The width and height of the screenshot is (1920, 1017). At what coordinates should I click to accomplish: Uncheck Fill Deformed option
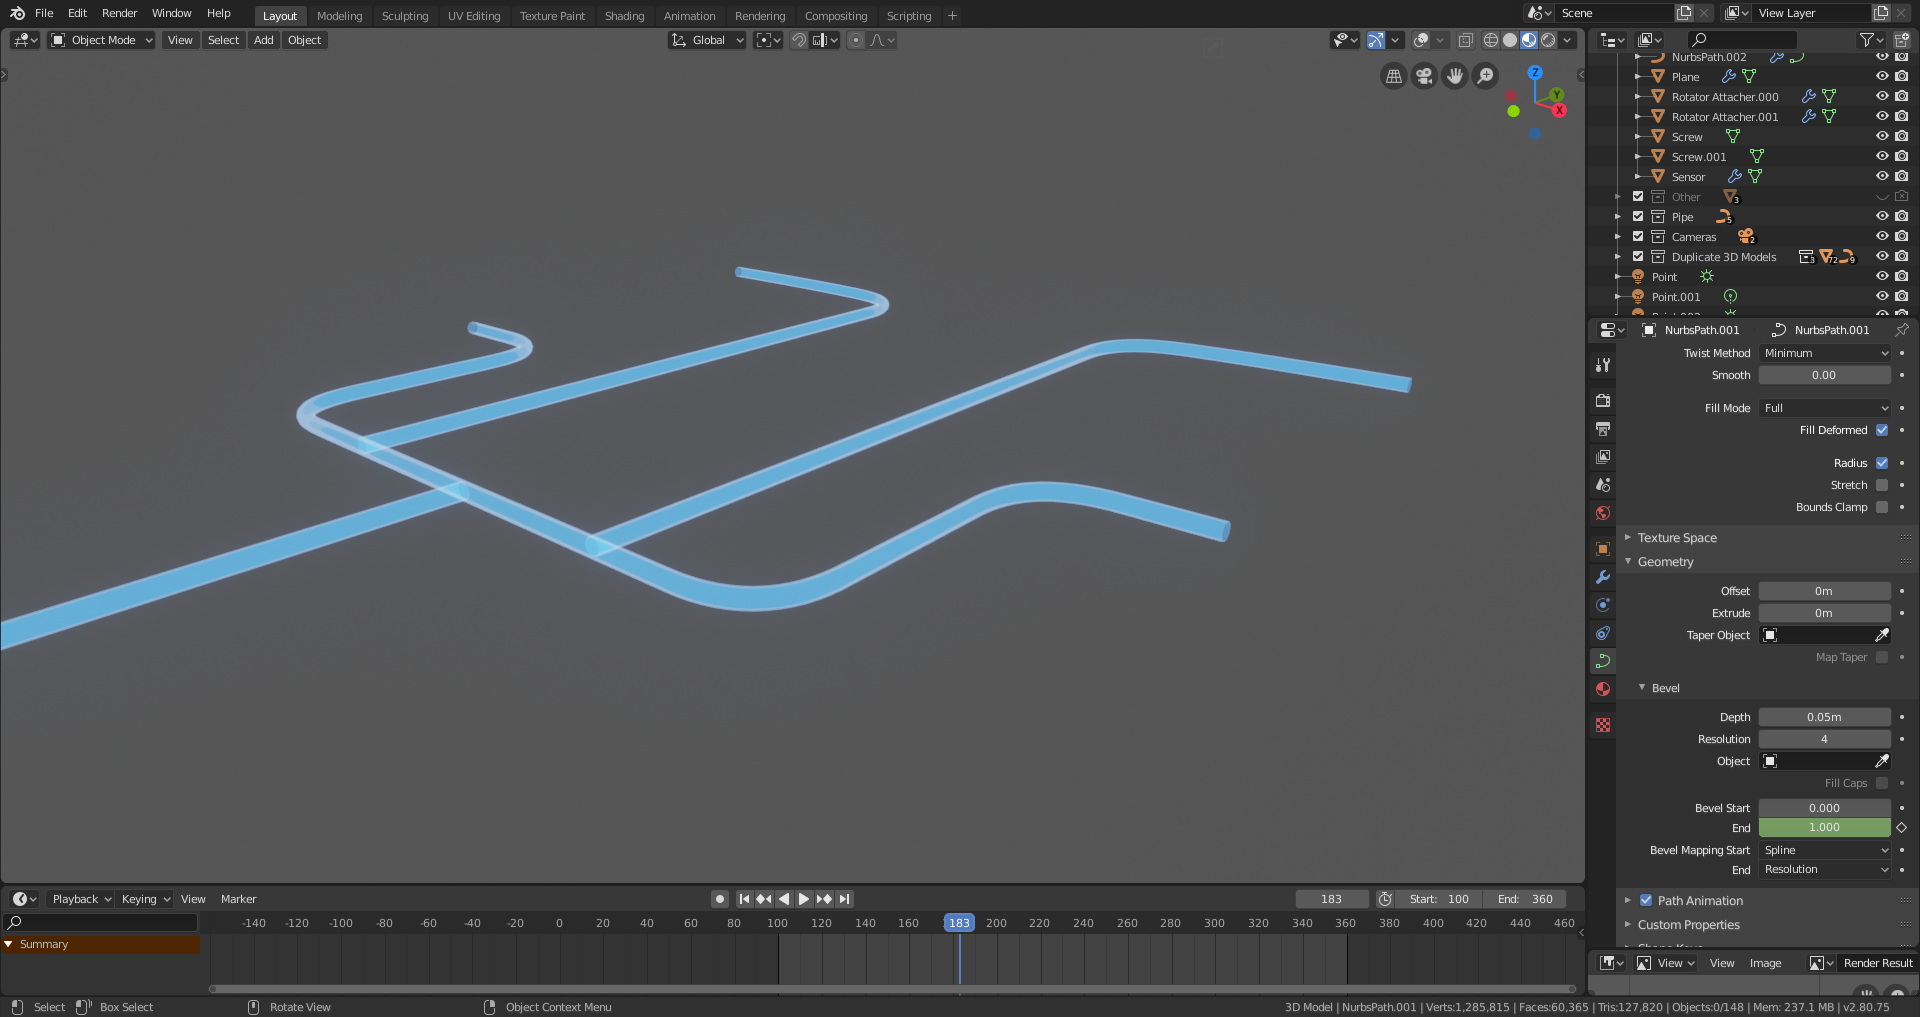[1883, 430]
